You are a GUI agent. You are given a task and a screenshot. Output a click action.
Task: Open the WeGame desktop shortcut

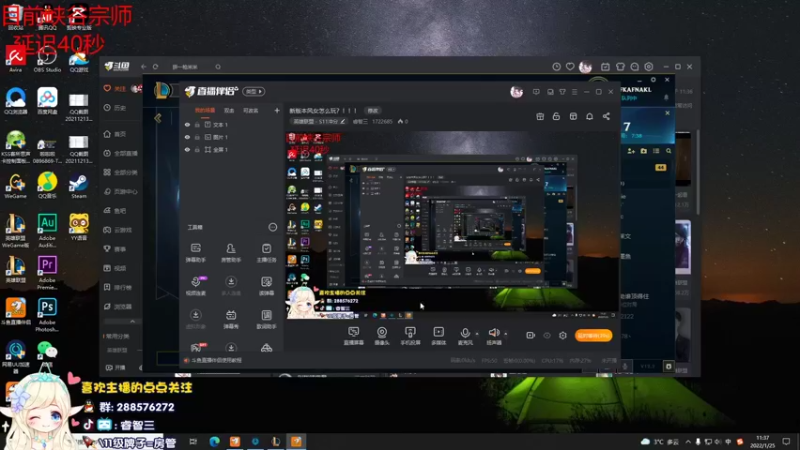(15, 186)
